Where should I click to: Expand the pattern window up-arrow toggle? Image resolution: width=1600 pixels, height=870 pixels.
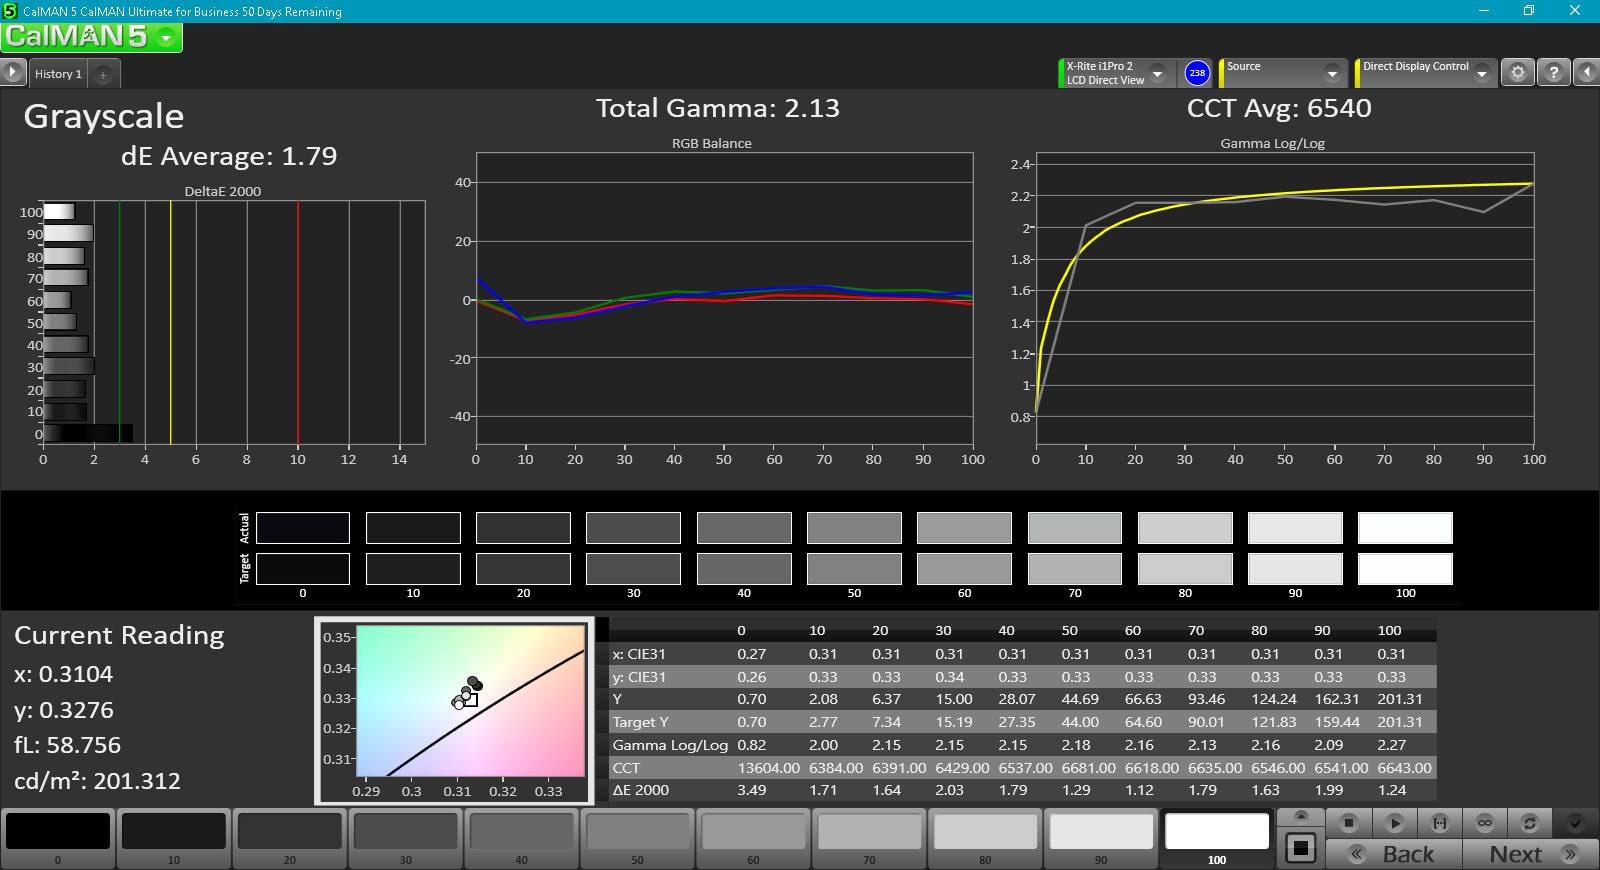pos(1301,816)
